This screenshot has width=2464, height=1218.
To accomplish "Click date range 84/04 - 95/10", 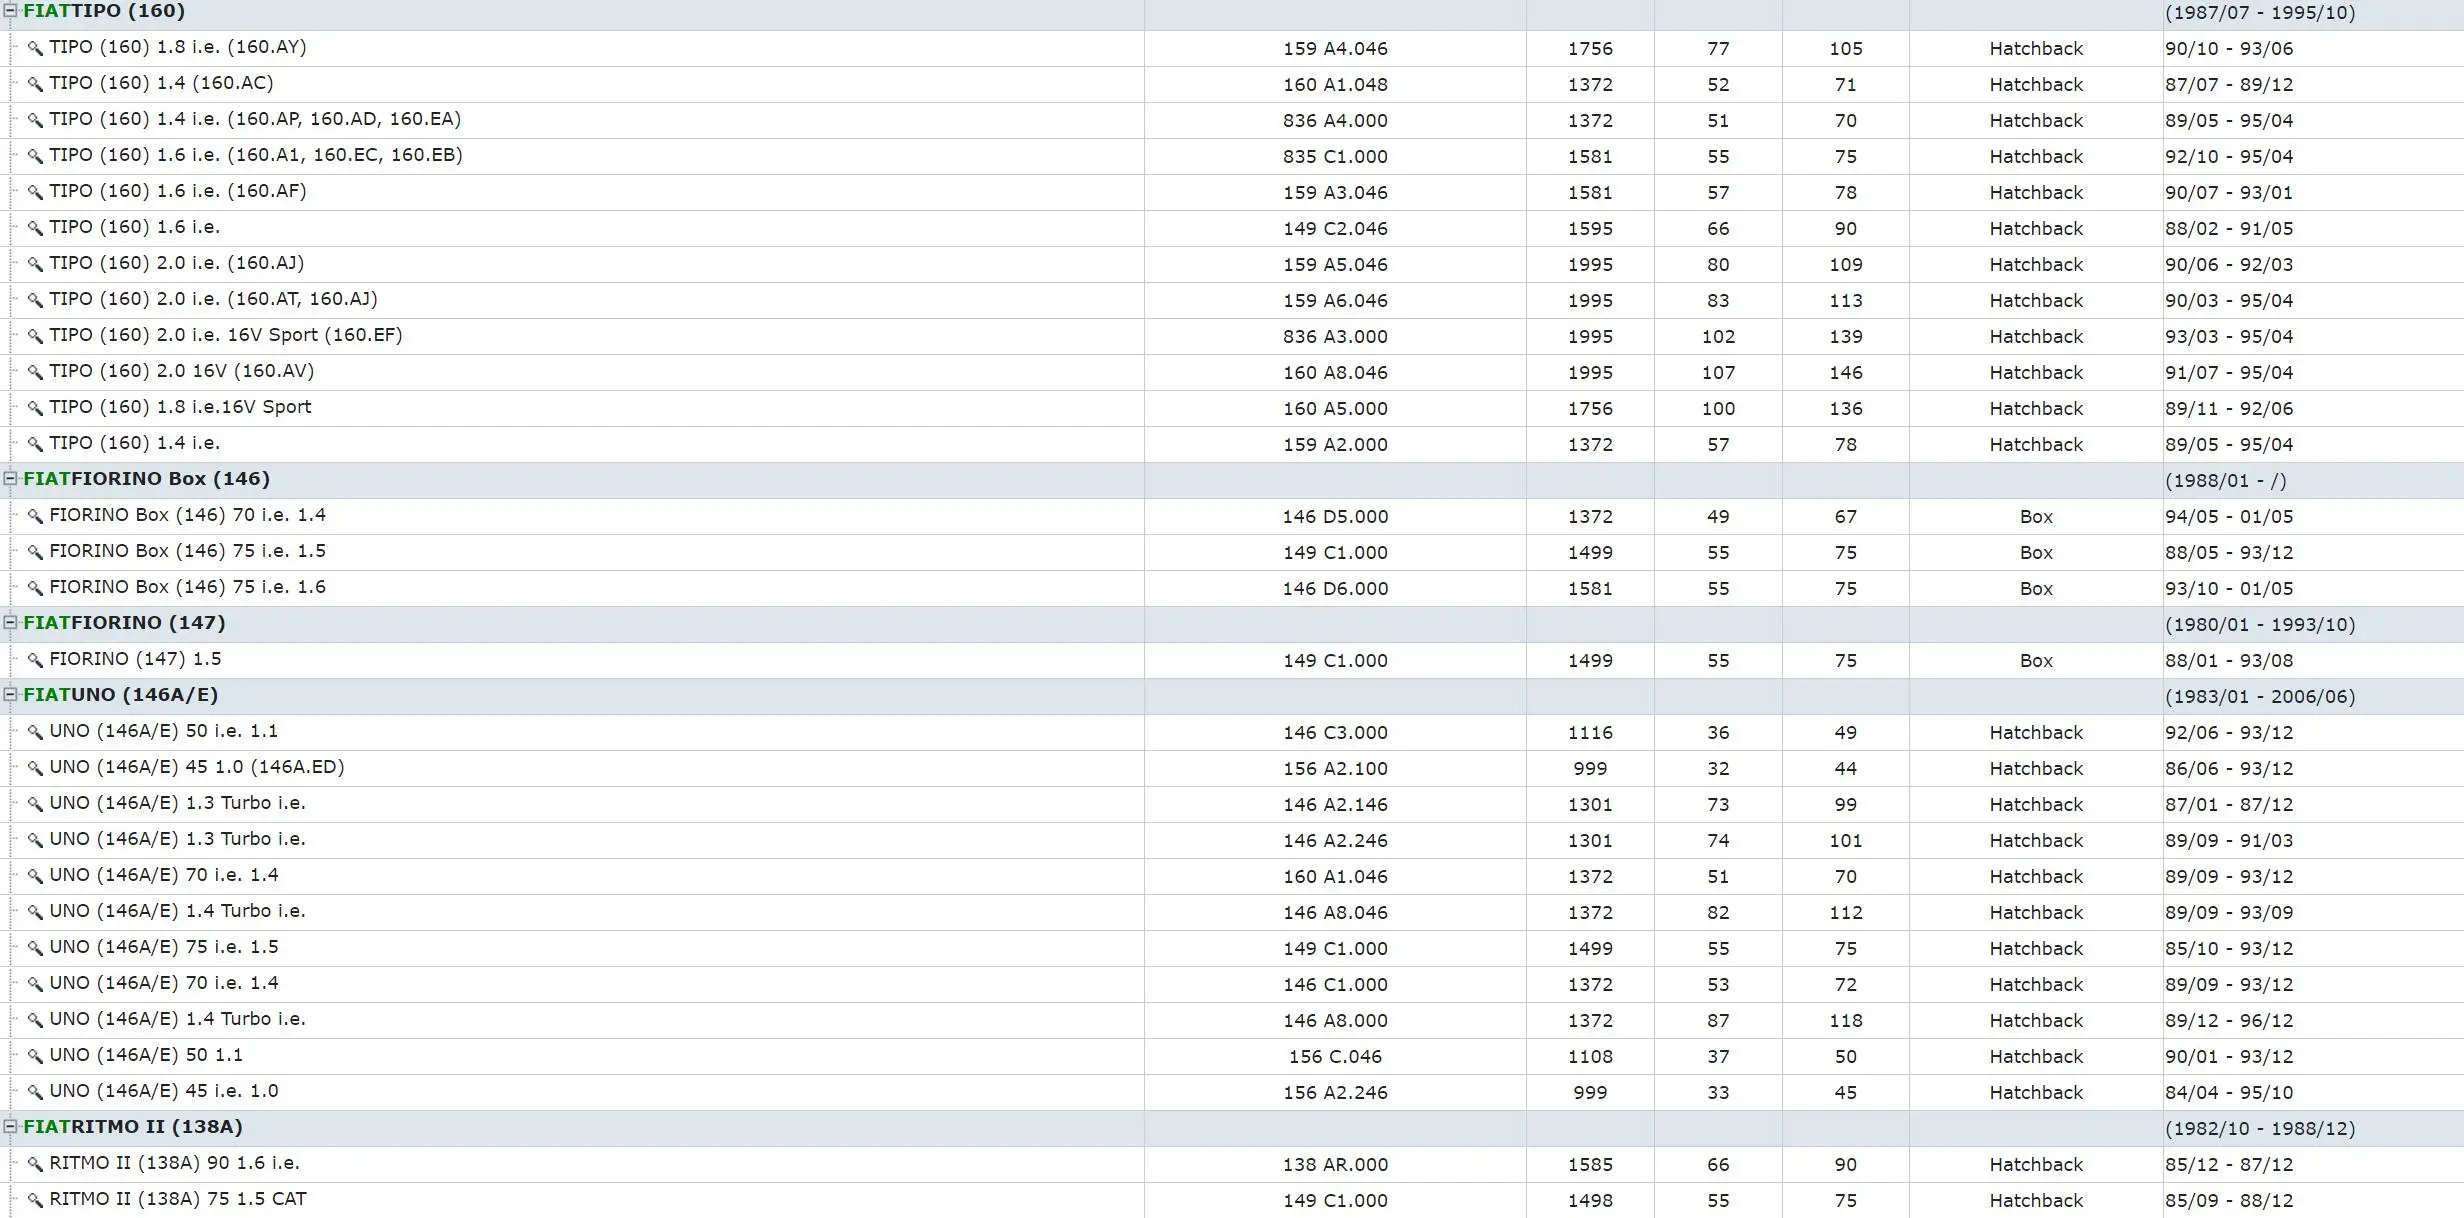I will 2229,1093.
